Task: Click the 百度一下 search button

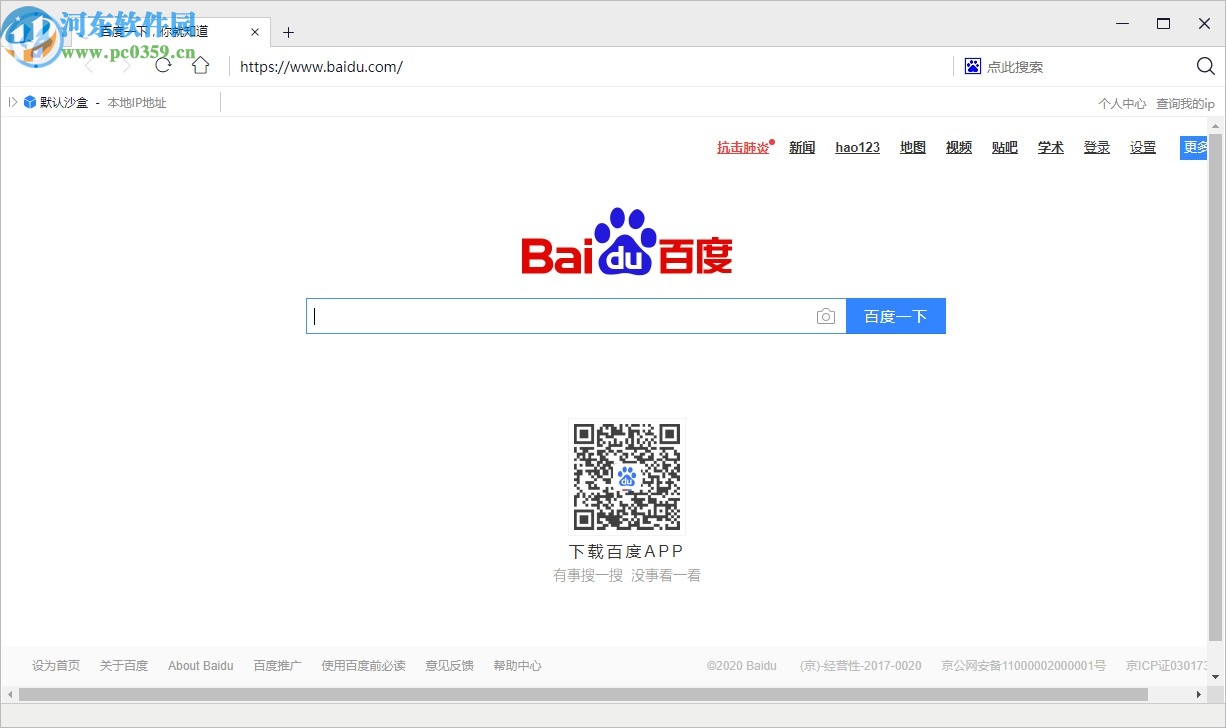Action: (895, 315)
